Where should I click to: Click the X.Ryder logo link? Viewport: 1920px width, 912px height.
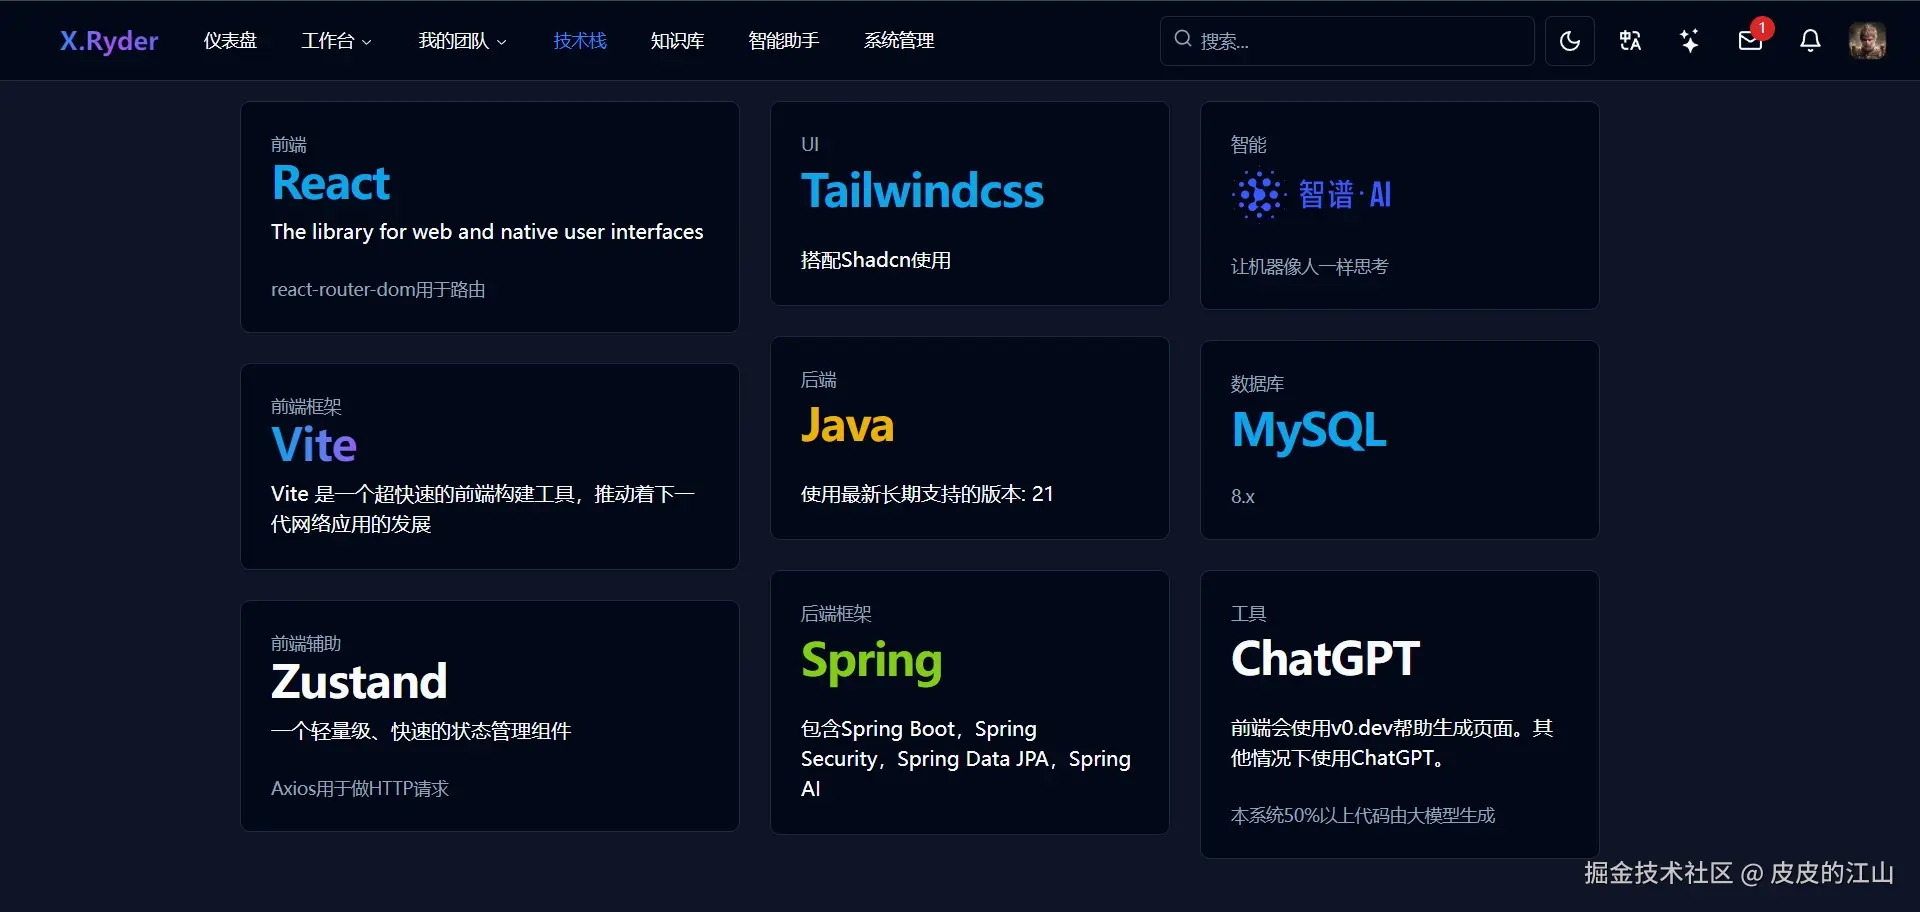pos(109,41)
